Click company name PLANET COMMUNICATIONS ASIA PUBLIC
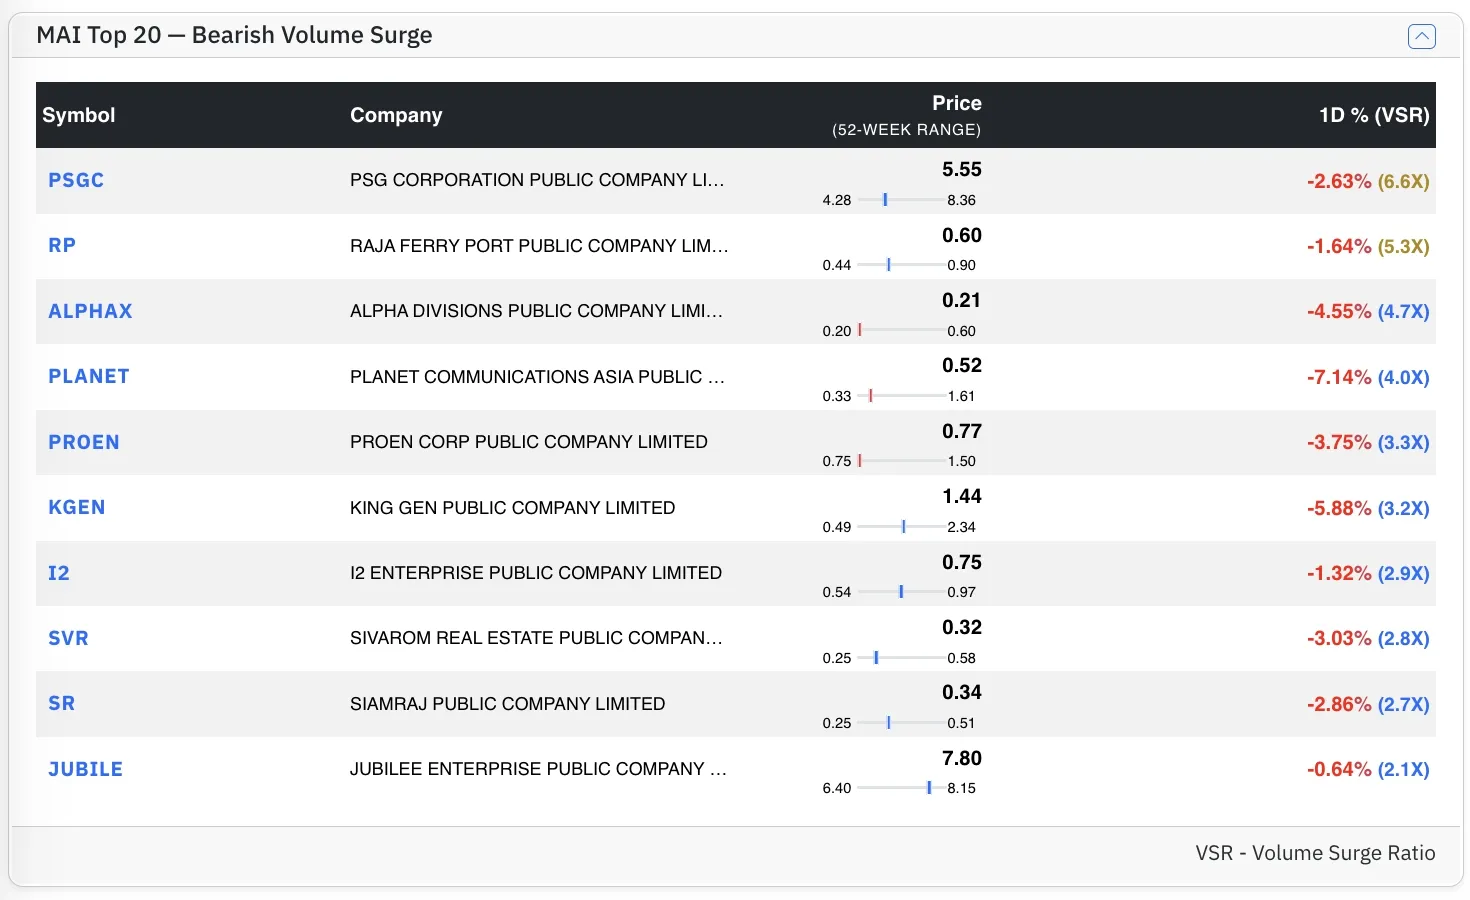Screen dimensions: 1470x900 (537, 377)
